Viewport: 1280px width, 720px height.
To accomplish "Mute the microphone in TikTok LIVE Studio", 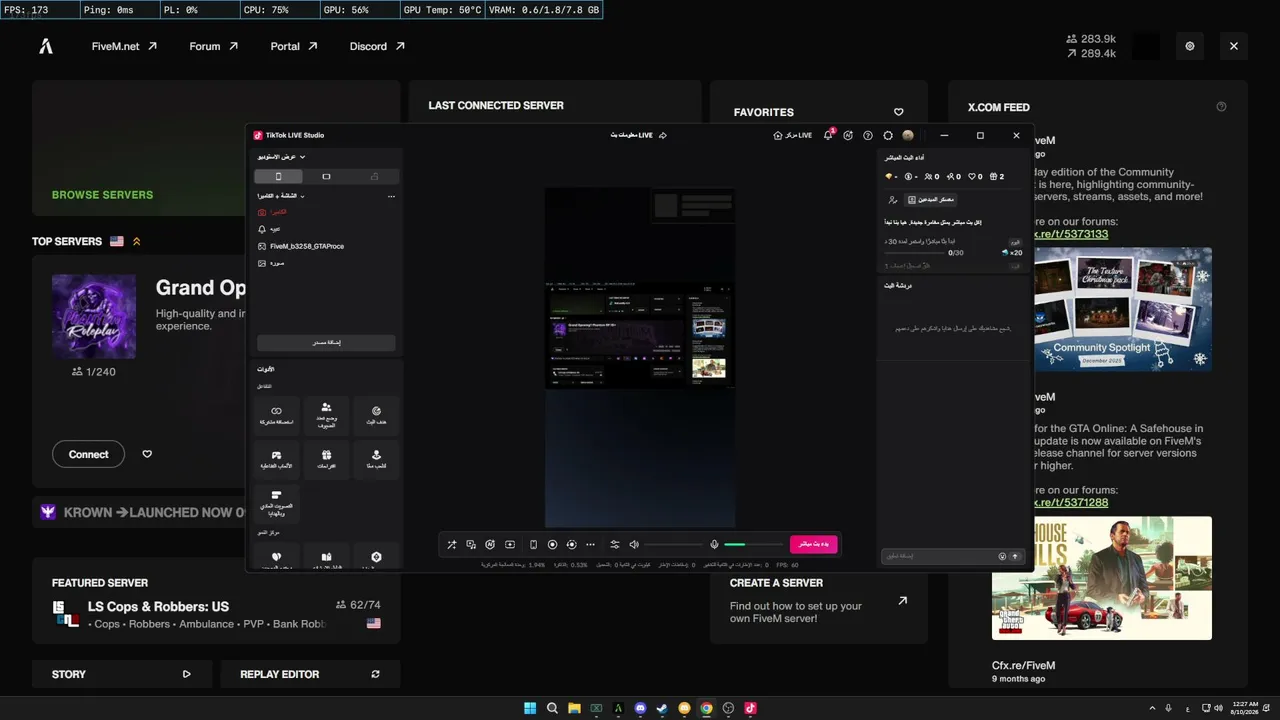I will (714, 545).
